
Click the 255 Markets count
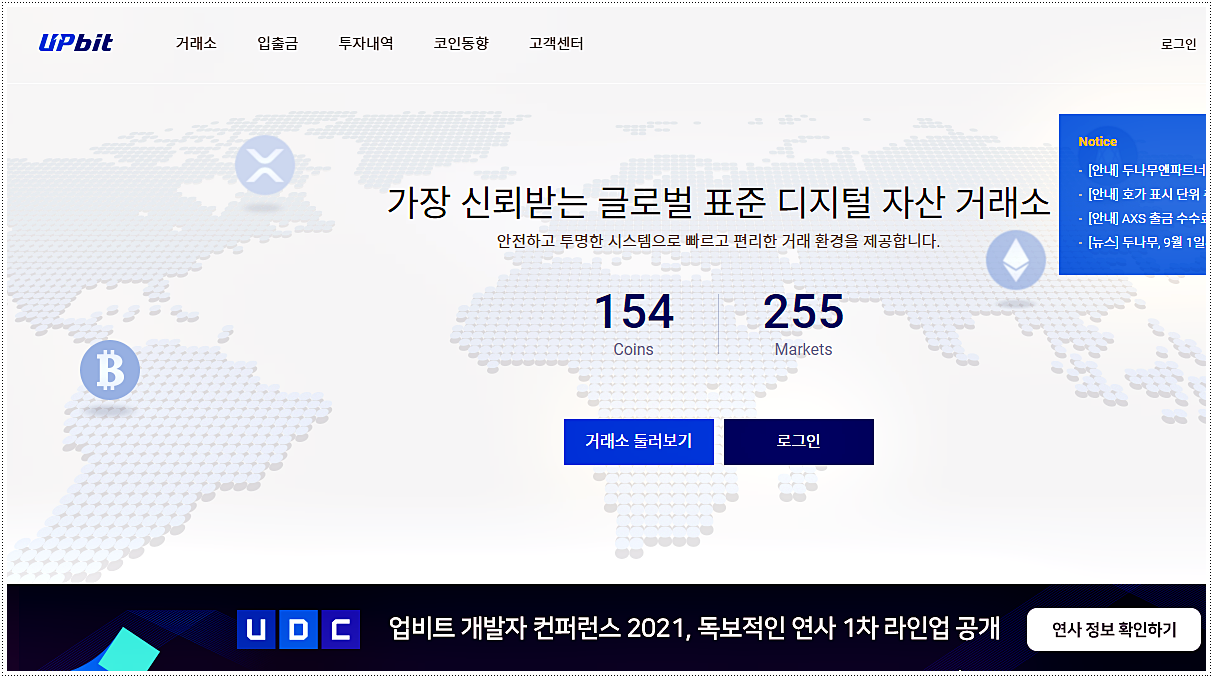(804, 323)
